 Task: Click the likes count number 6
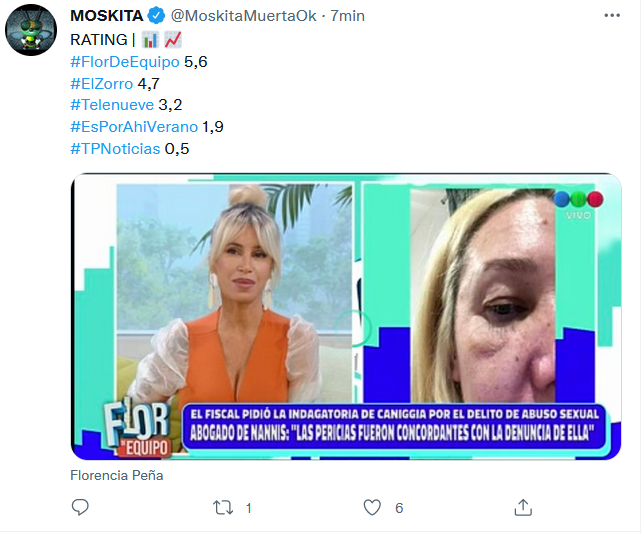pos(399,508)
